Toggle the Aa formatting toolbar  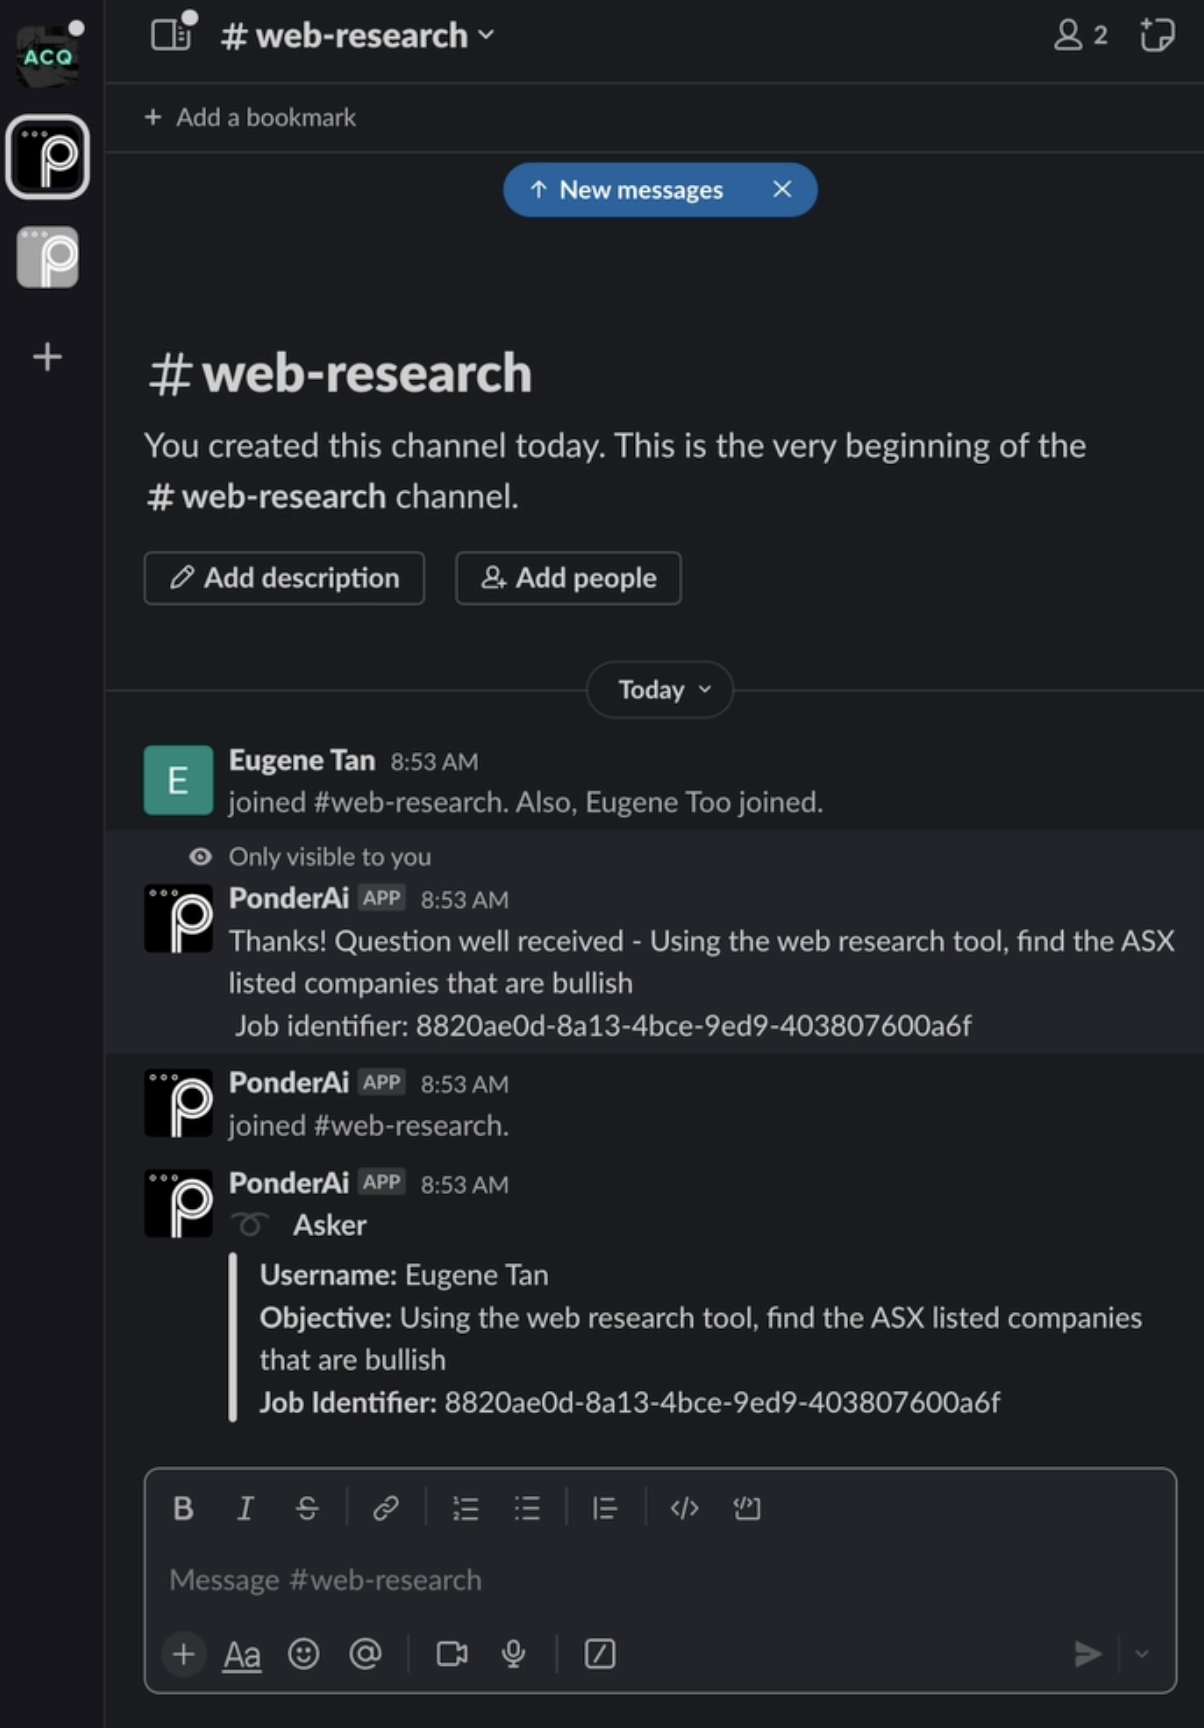point(242,1655)
